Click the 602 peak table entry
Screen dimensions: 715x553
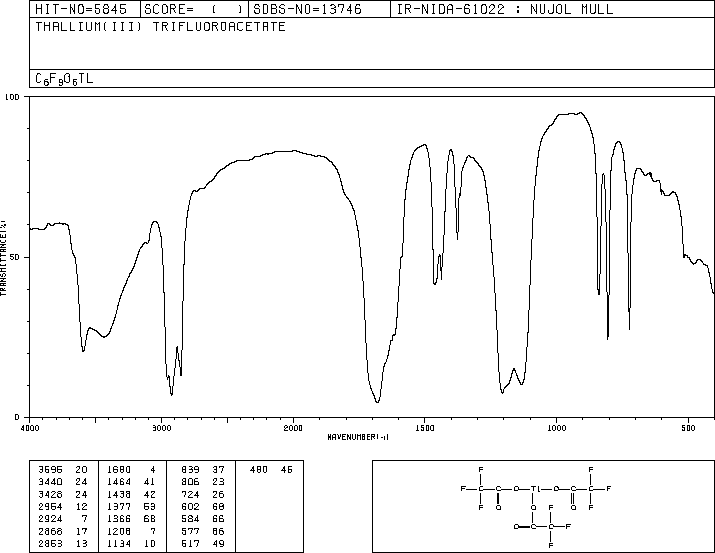(x=190, y=506)
